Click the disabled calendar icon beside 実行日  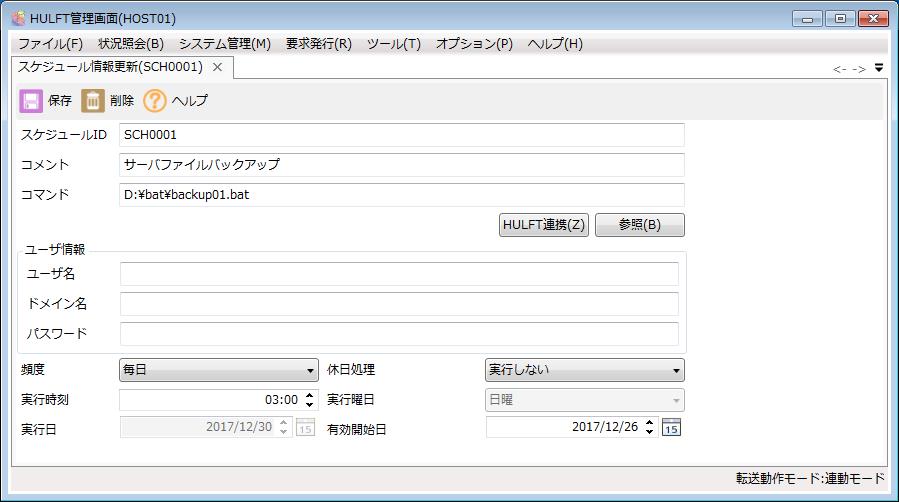306,427
